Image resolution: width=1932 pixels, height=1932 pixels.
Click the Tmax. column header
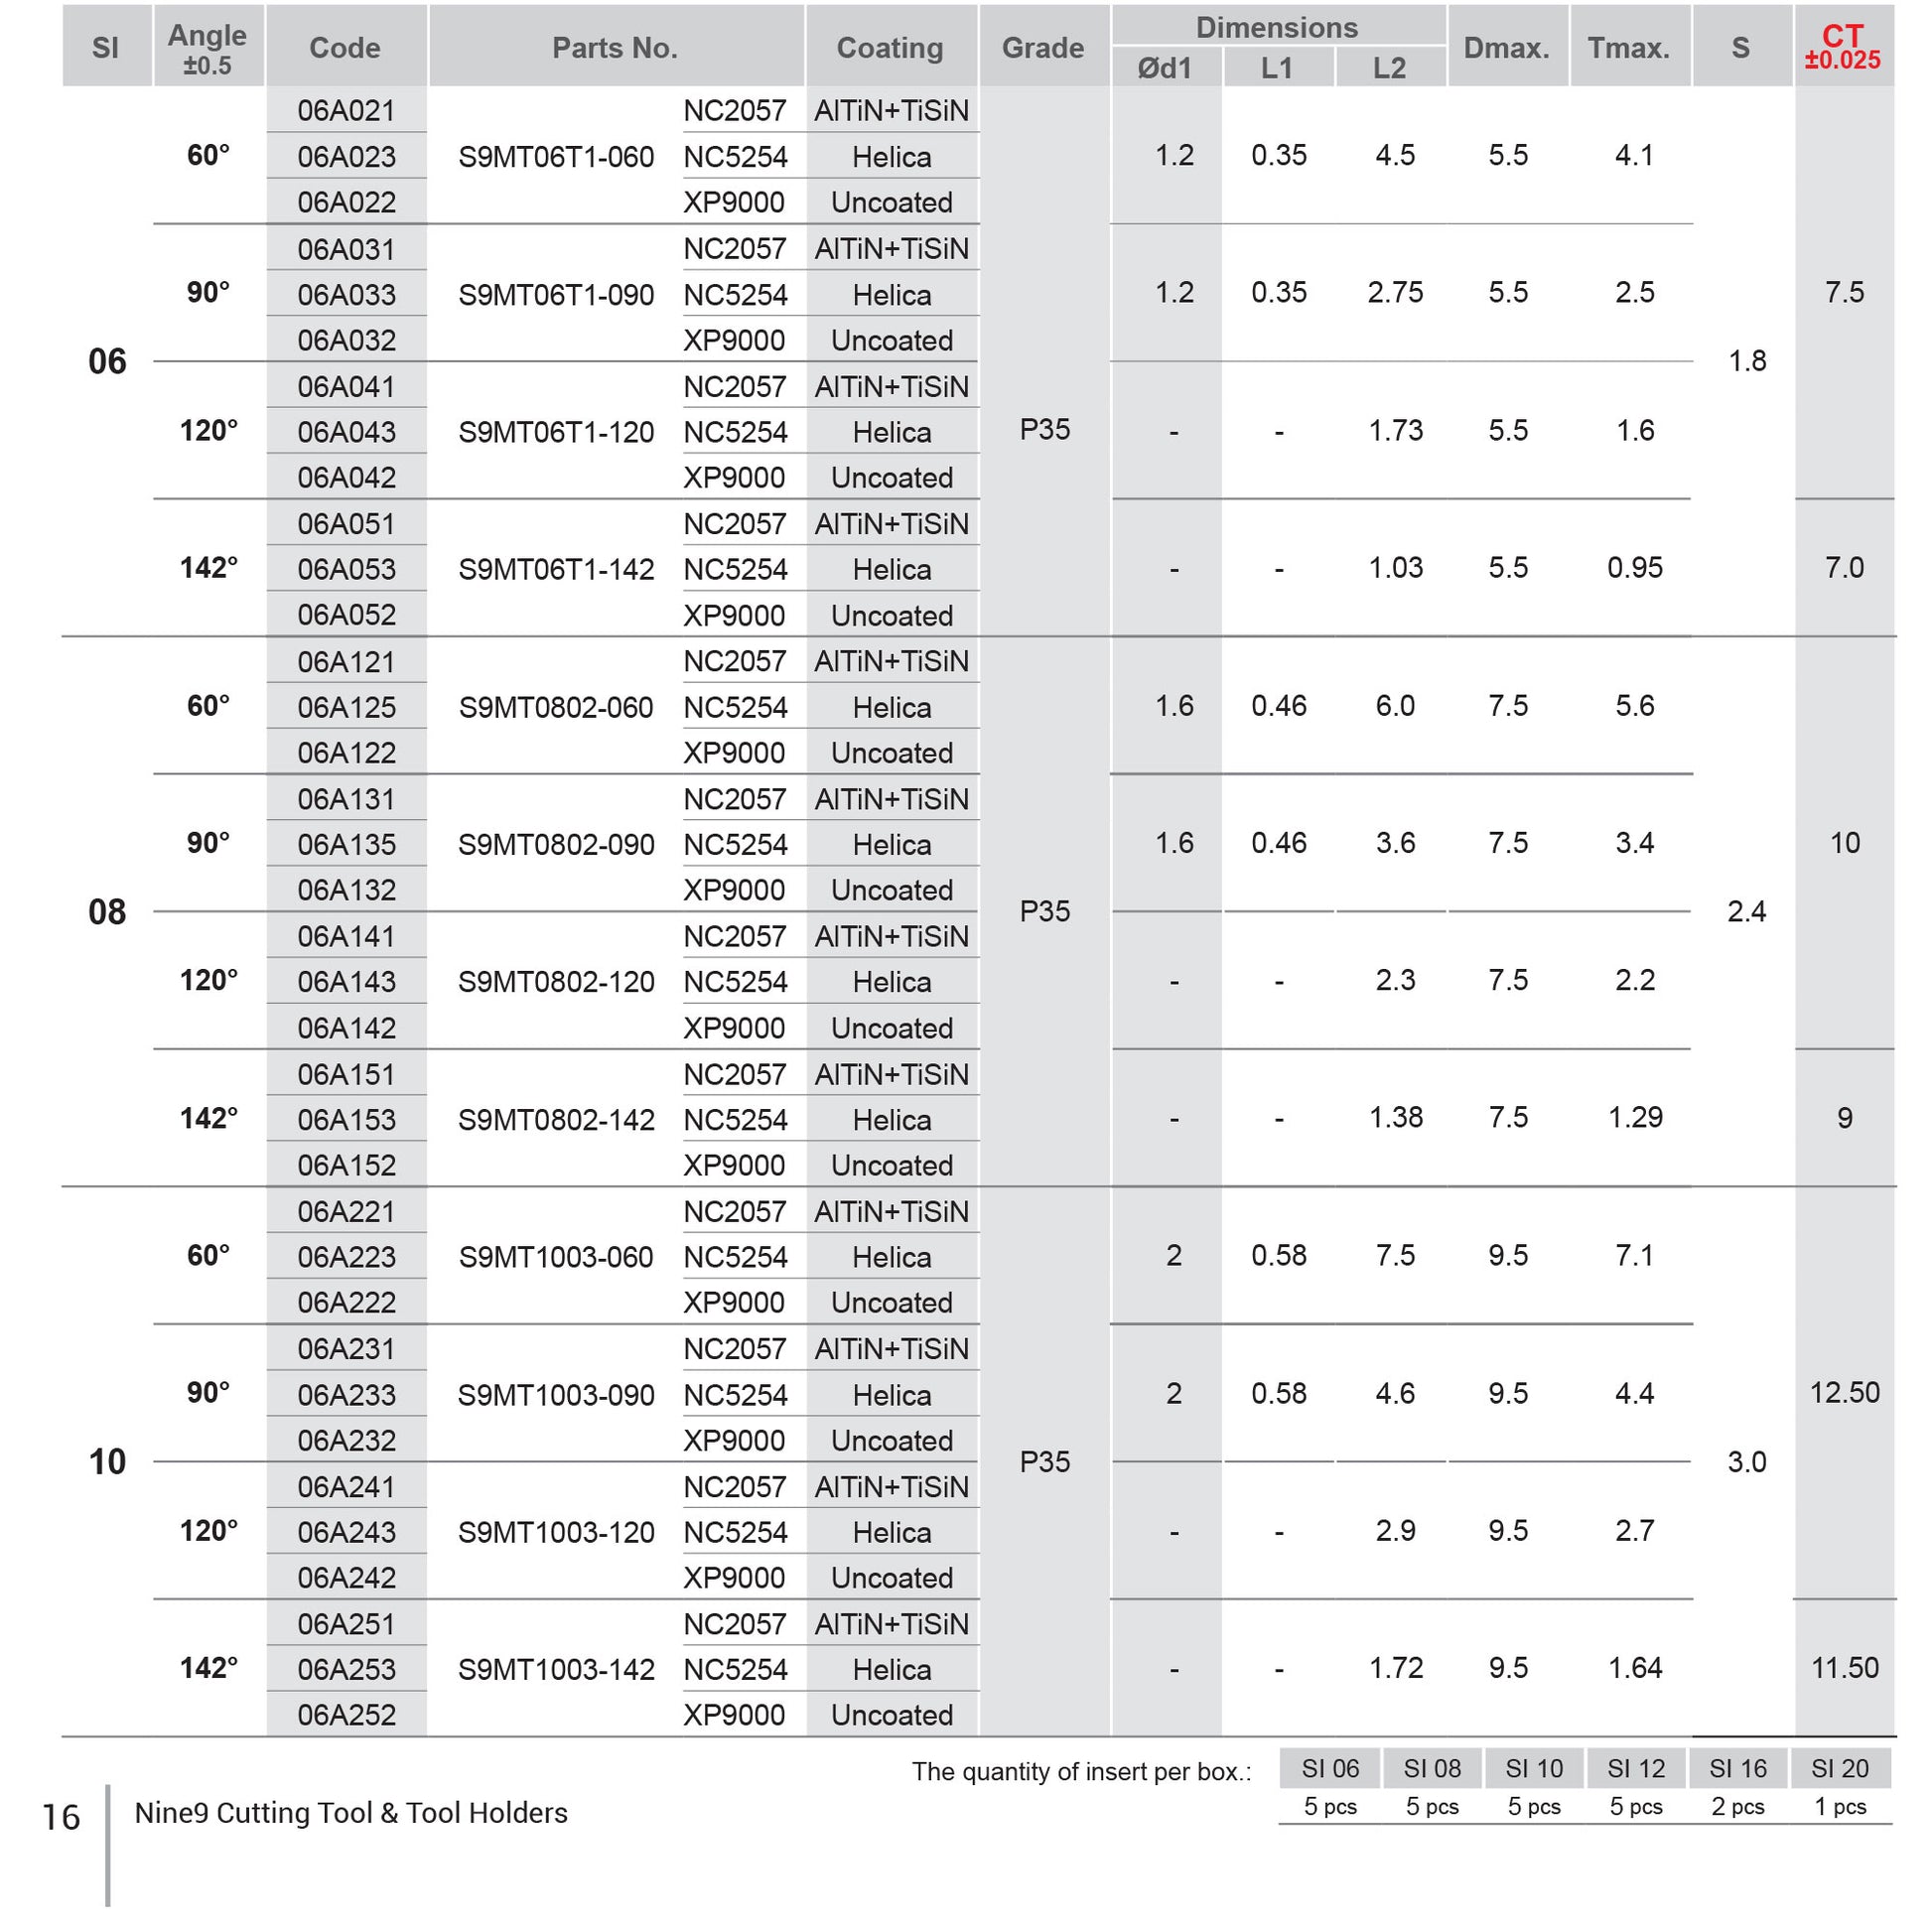pos(1629,47)
